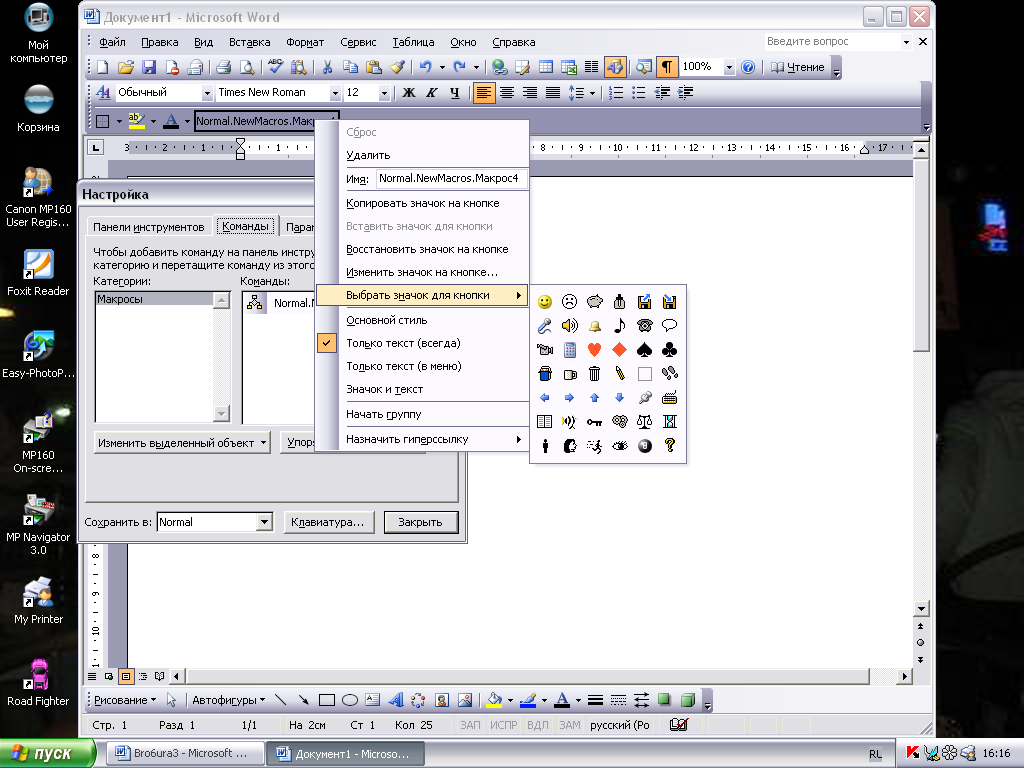Click the Word Help question mark icon
The image size is (1024, 768).
click(748, 67)
